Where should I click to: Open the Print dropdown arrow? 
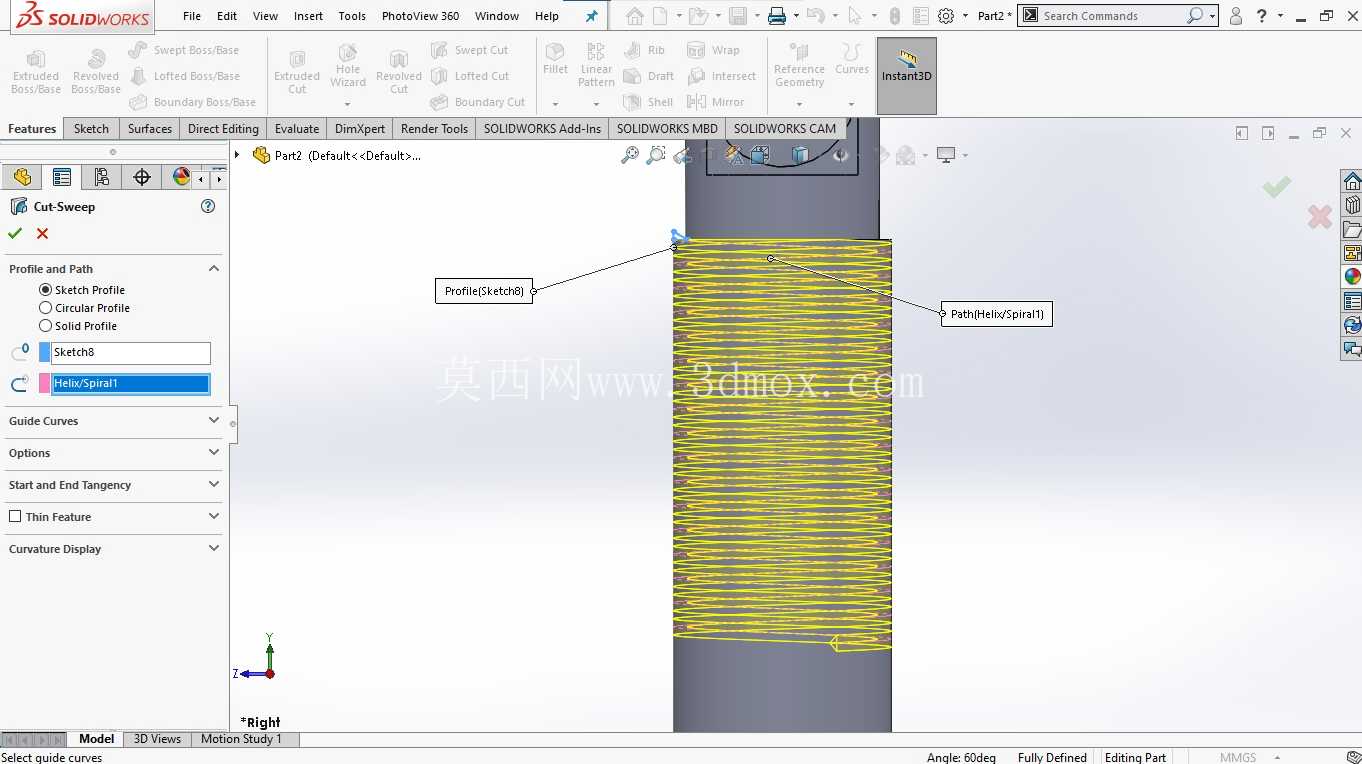point(796,16)
